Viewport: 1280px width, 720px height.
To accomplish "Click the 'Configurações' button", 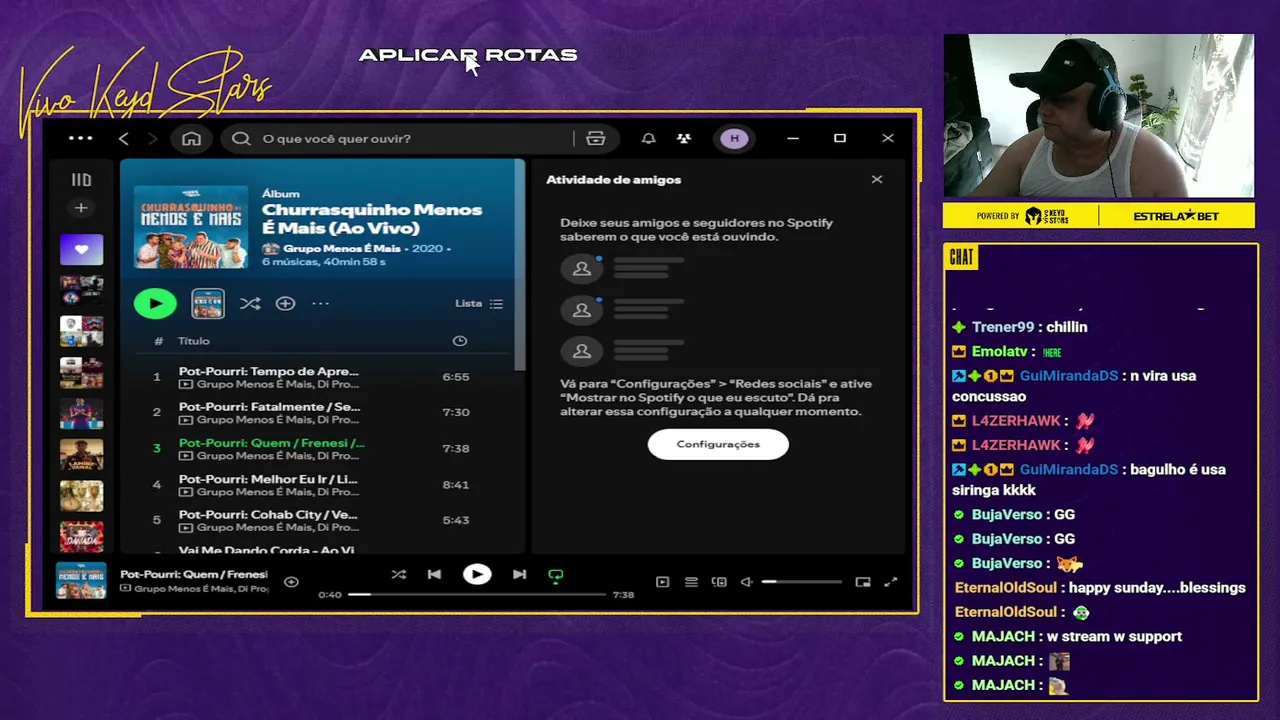I will click(718, 444).
